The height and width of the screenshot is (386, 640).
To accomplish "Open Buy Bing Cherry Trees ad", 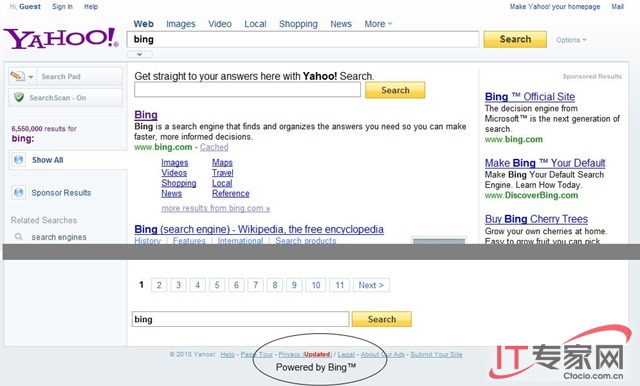I will (x=536, y=219).
